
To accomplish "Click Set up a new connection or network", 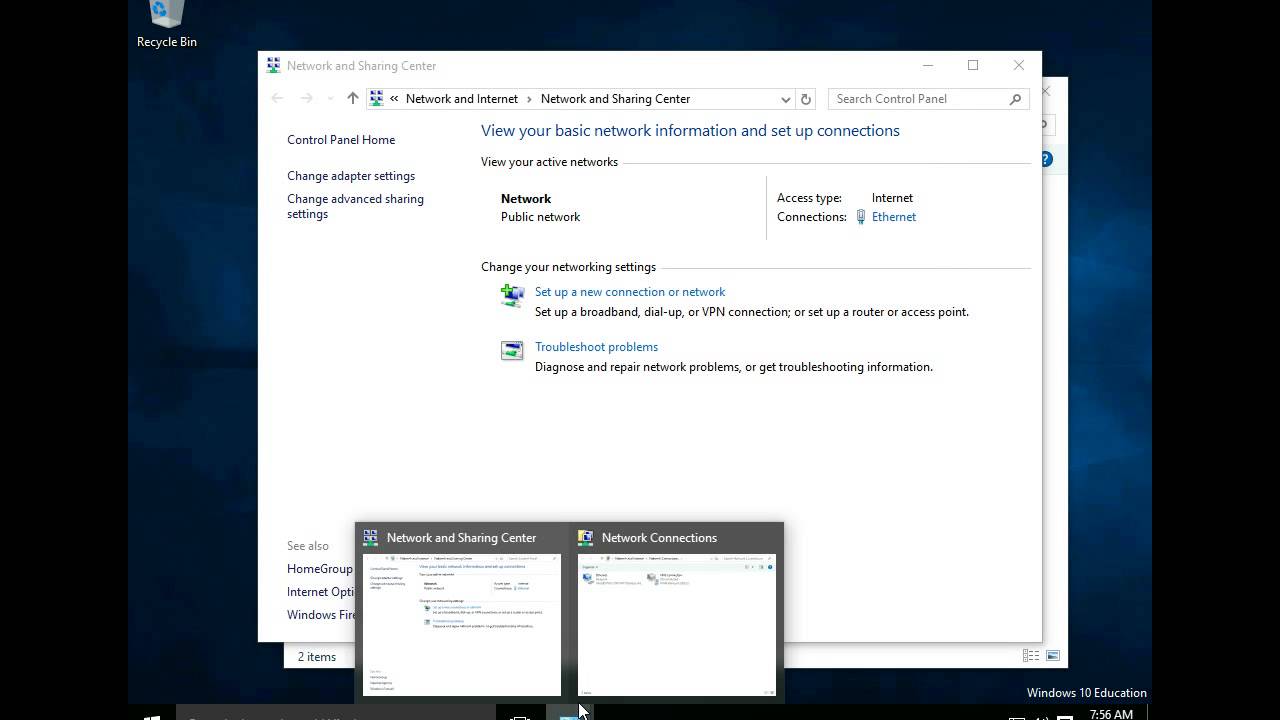I will (630, 292).
